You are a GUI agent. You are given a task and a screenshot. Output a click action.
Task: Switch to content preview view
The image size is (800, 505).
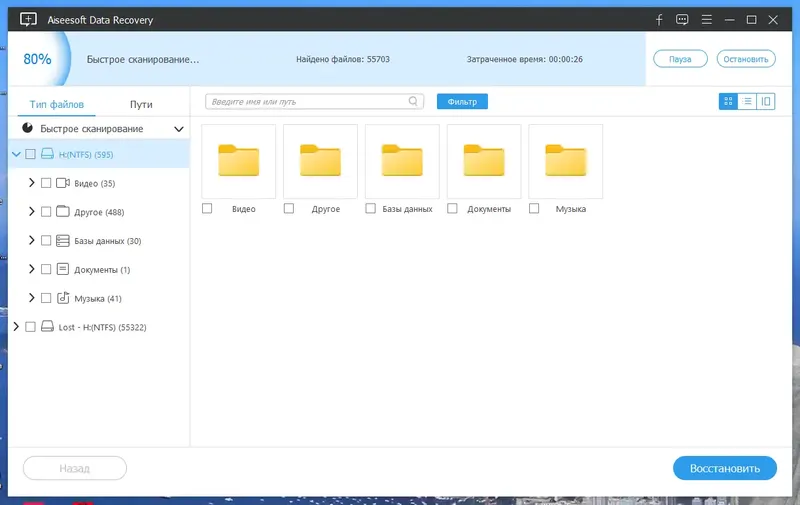pyautogui.click(x=766, y=102)
